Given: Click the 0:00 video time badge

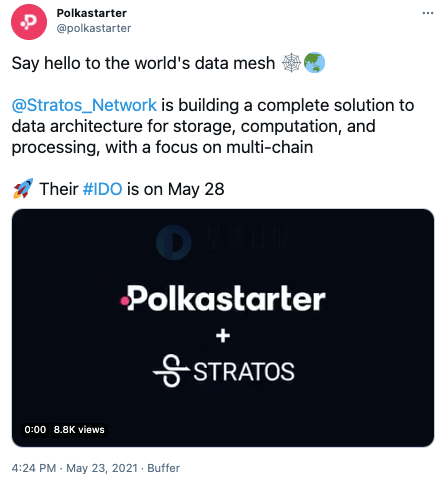Looking at the screenshot, I should [35, 429].
